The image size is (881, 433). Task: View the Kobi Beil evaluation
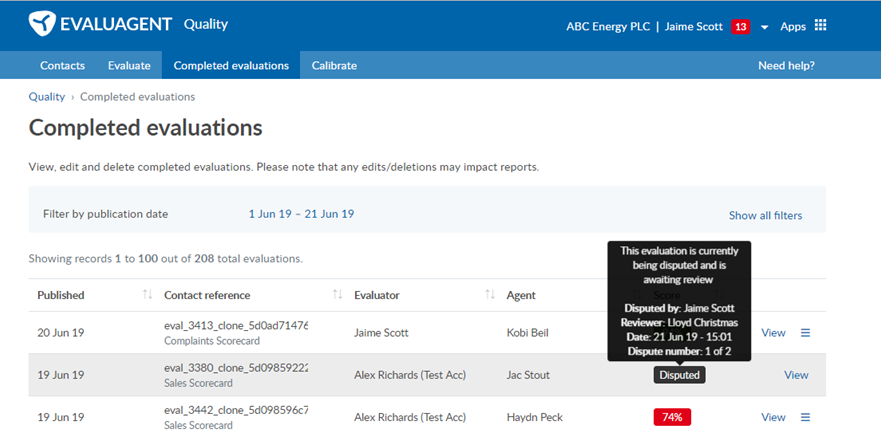click(773, 332)
